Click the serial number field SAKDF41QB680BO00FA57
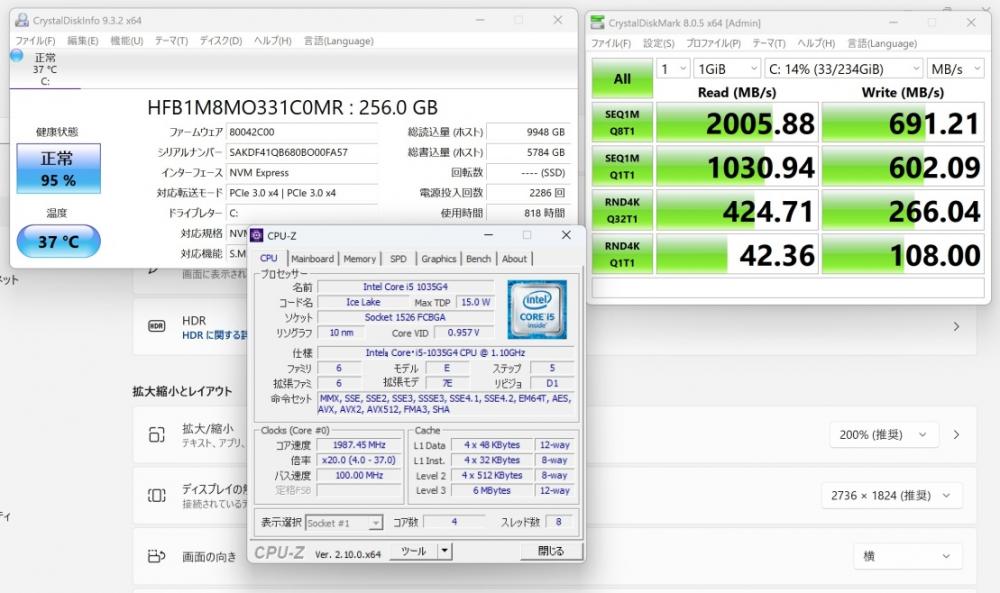 (x=302, y=152)
